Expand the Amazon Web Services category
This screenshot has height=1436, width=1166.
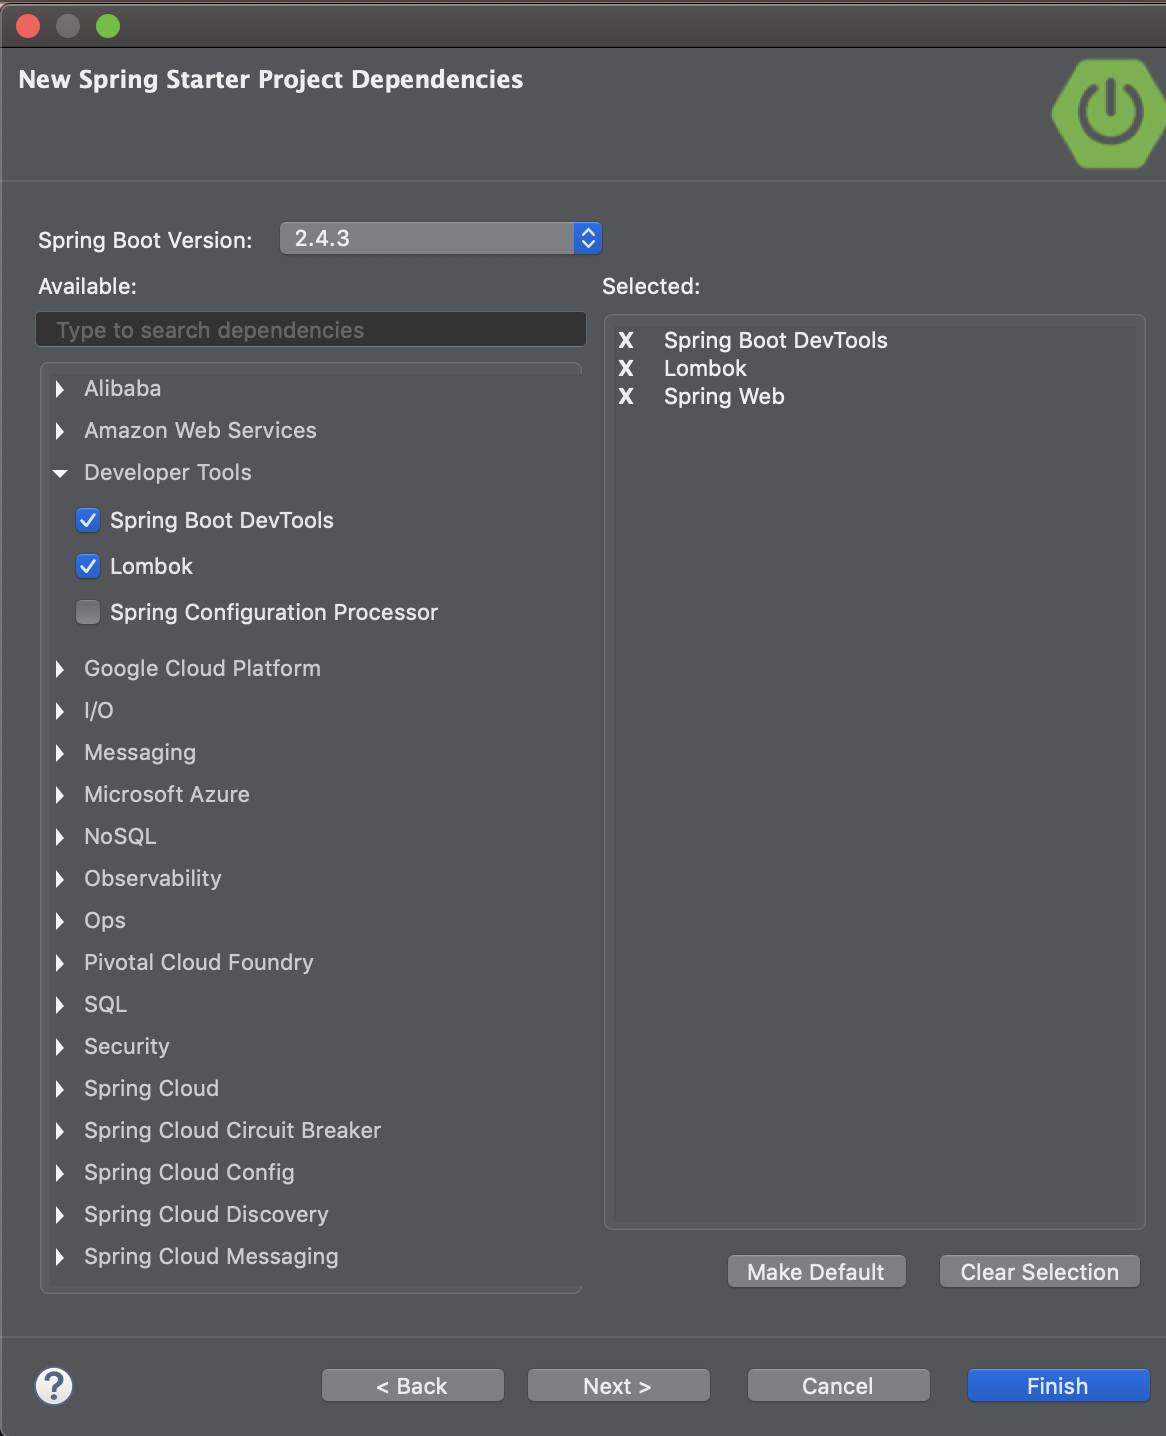point(60,431)
